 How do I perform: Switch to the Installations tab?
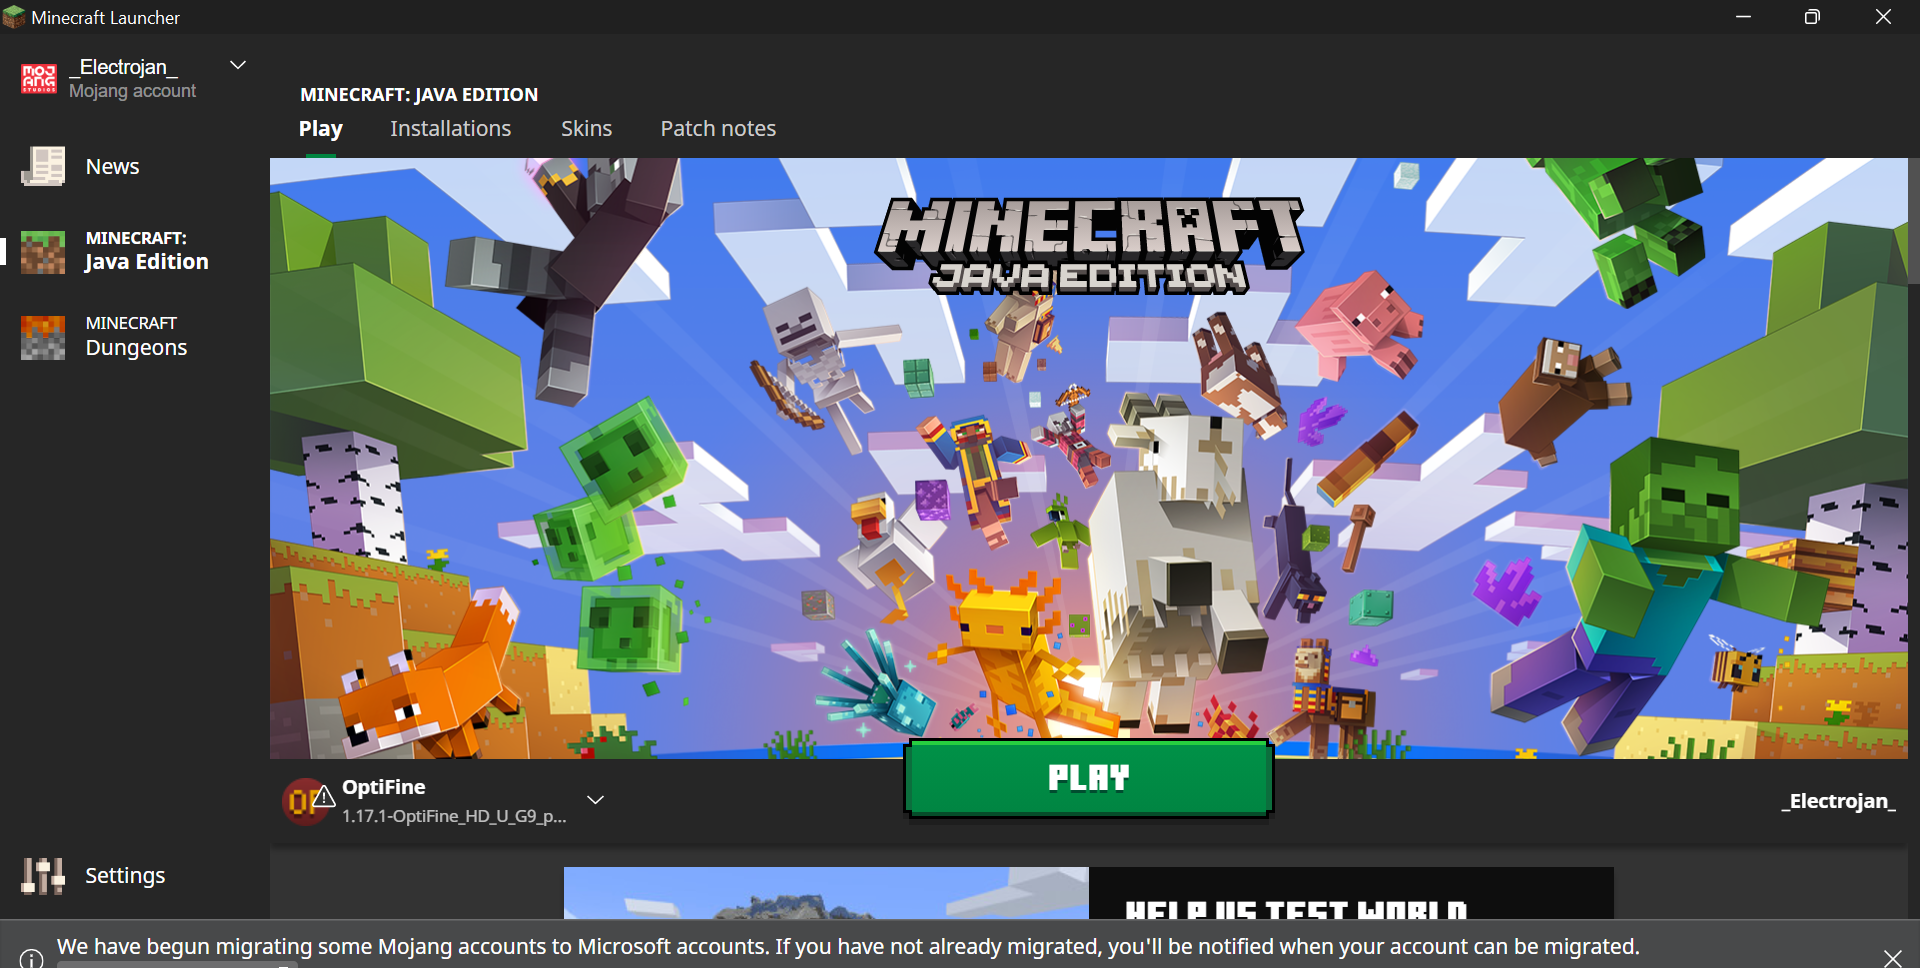[x=450, y=129]
